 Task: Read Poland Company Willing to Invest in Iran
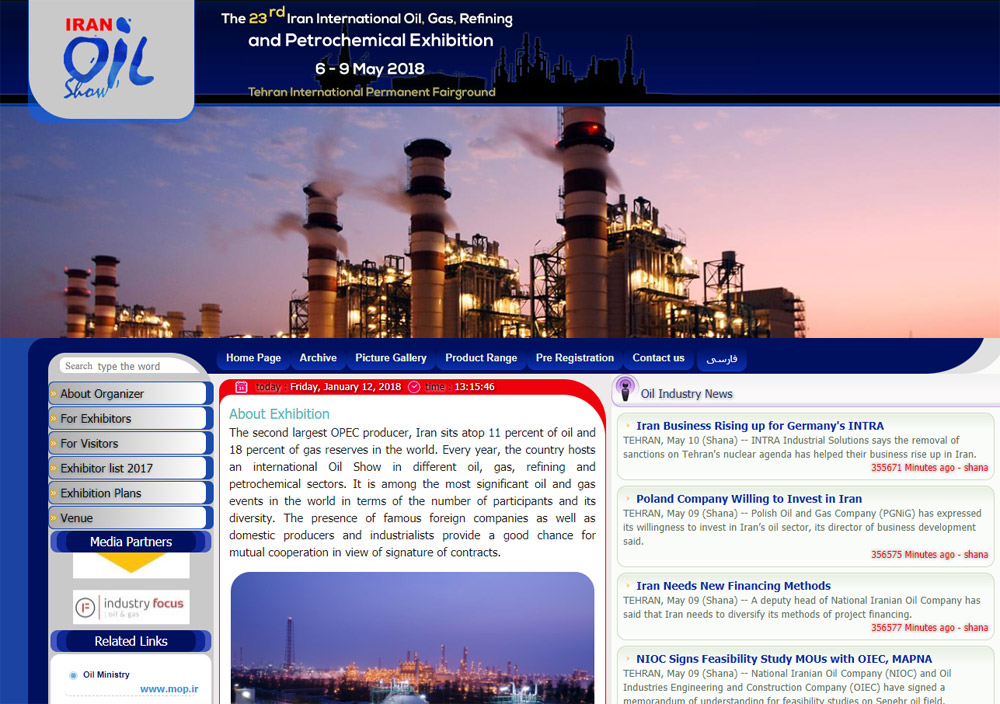[x=749, y=499]
